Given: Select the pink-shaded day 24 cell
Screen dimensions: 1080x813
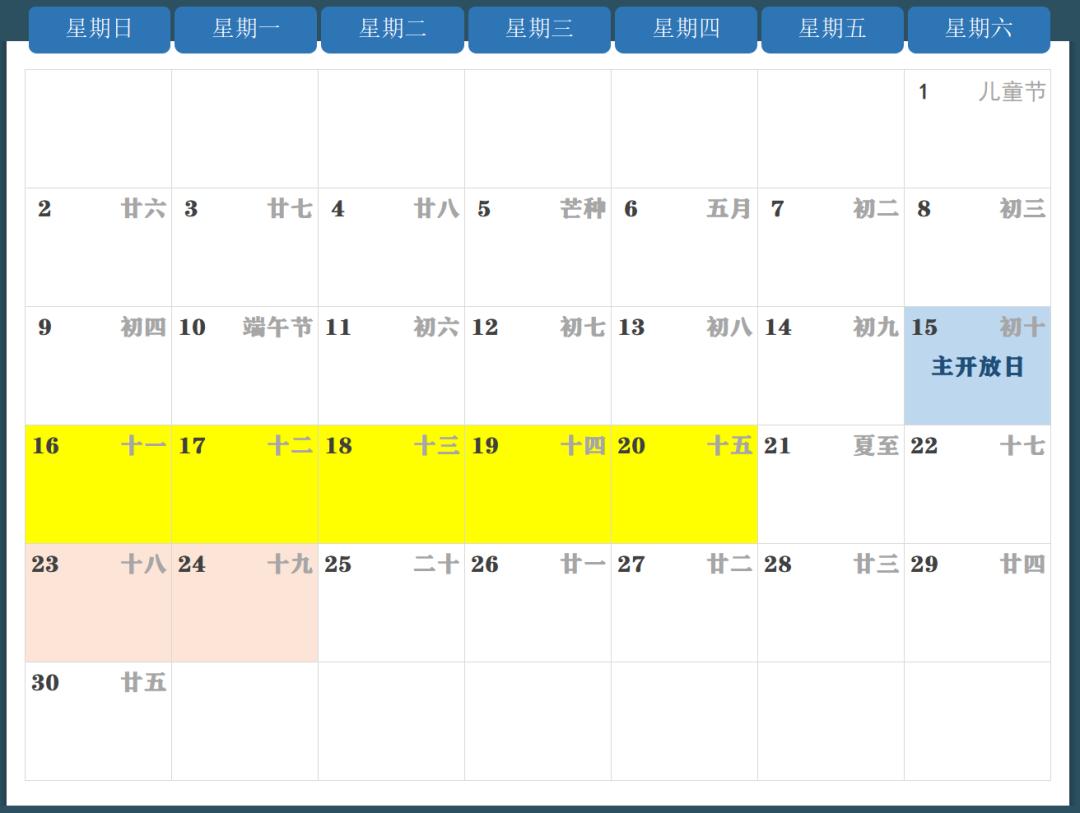Looking at the screenshot, I should (x=245, y=603).
